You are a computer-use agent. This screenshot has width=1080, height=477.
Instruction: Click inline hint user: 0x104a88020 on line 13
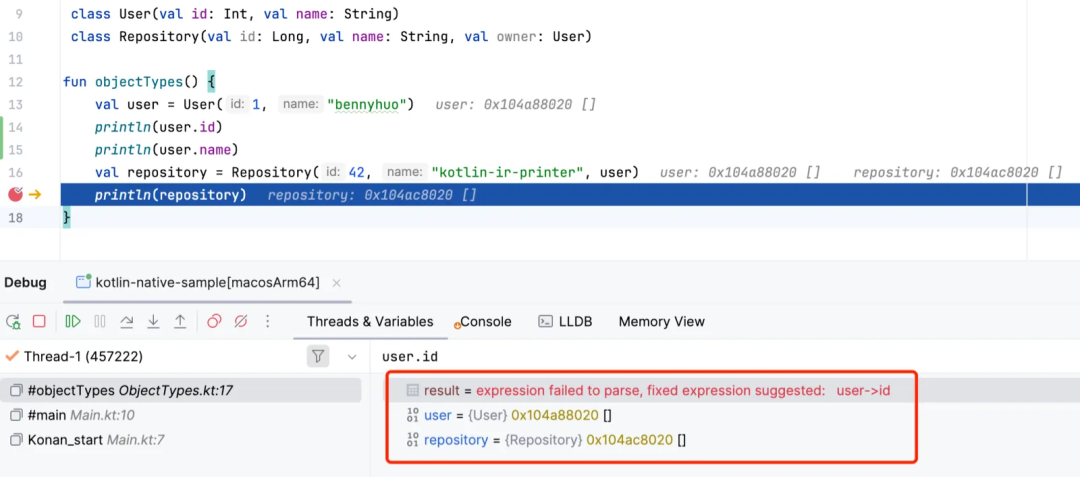[x=516, y=105]
